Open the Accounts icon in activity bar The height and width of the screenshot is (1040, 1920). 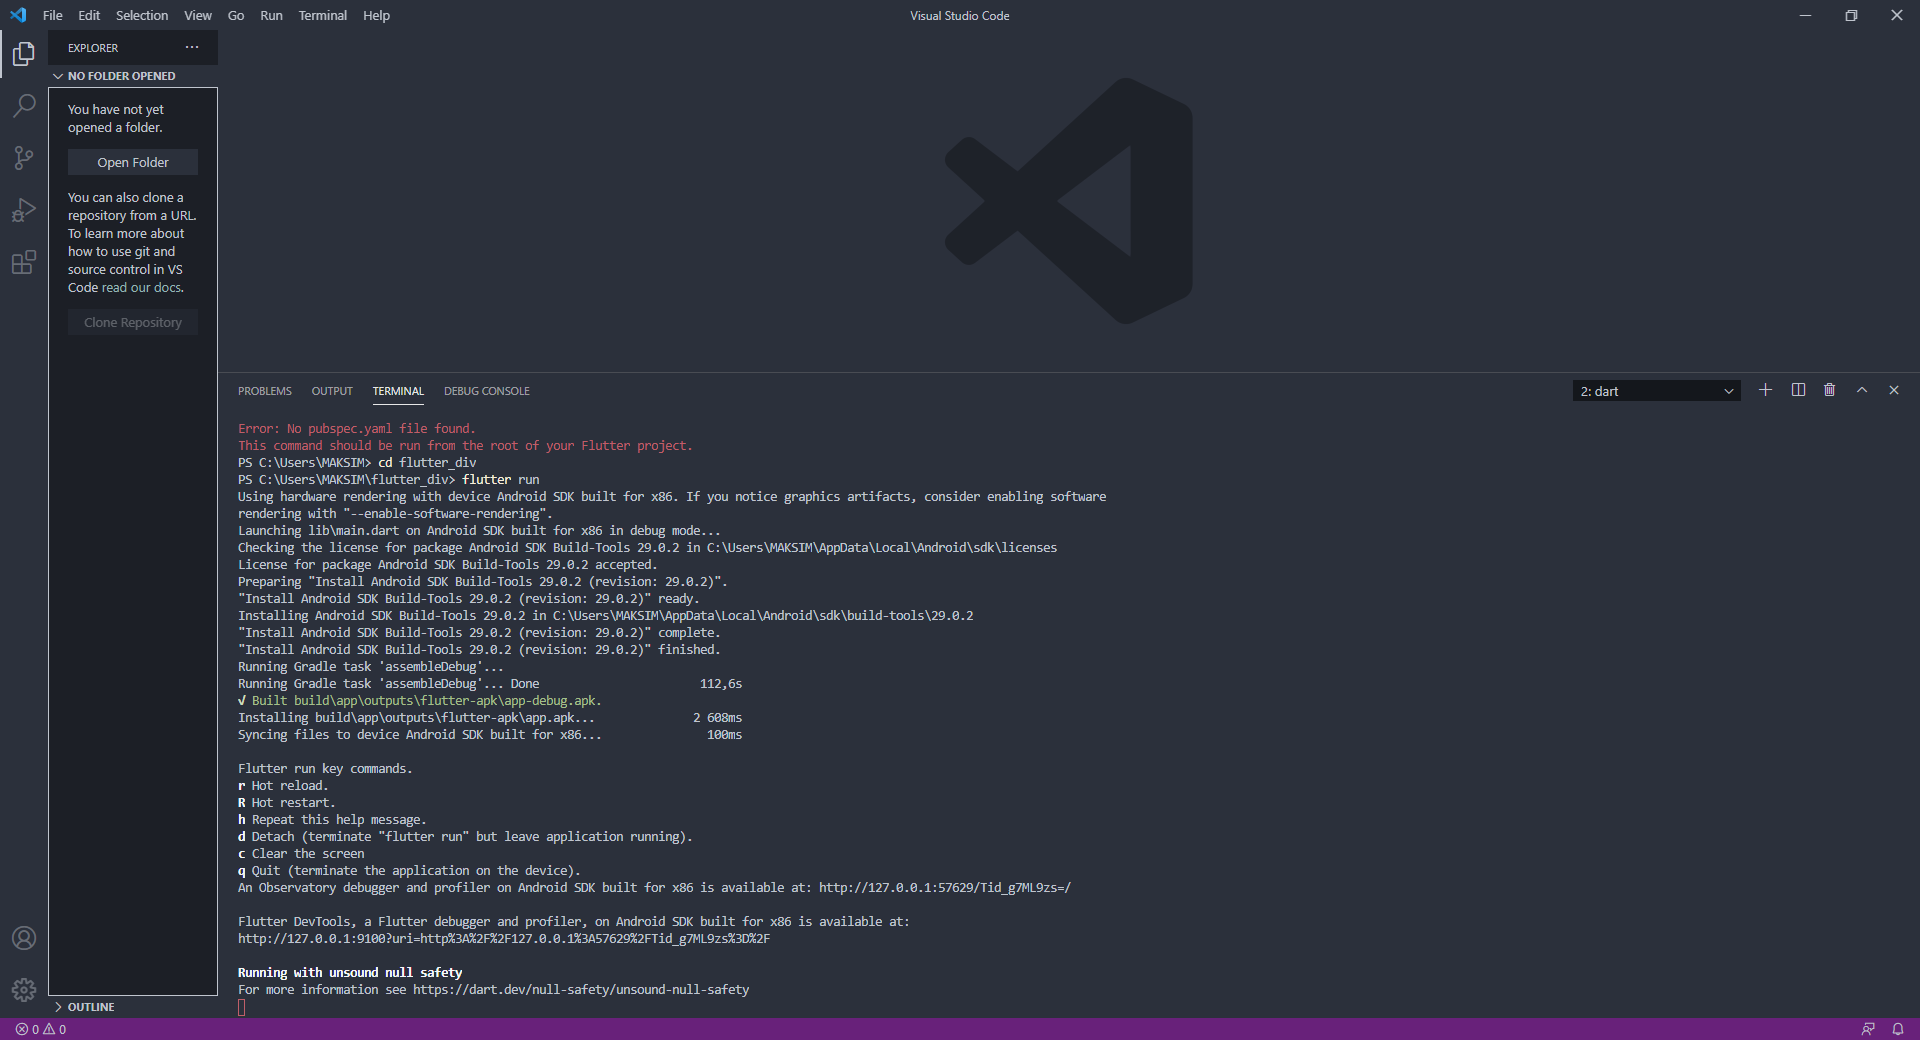pyautogui.click(x=24, y=938)
